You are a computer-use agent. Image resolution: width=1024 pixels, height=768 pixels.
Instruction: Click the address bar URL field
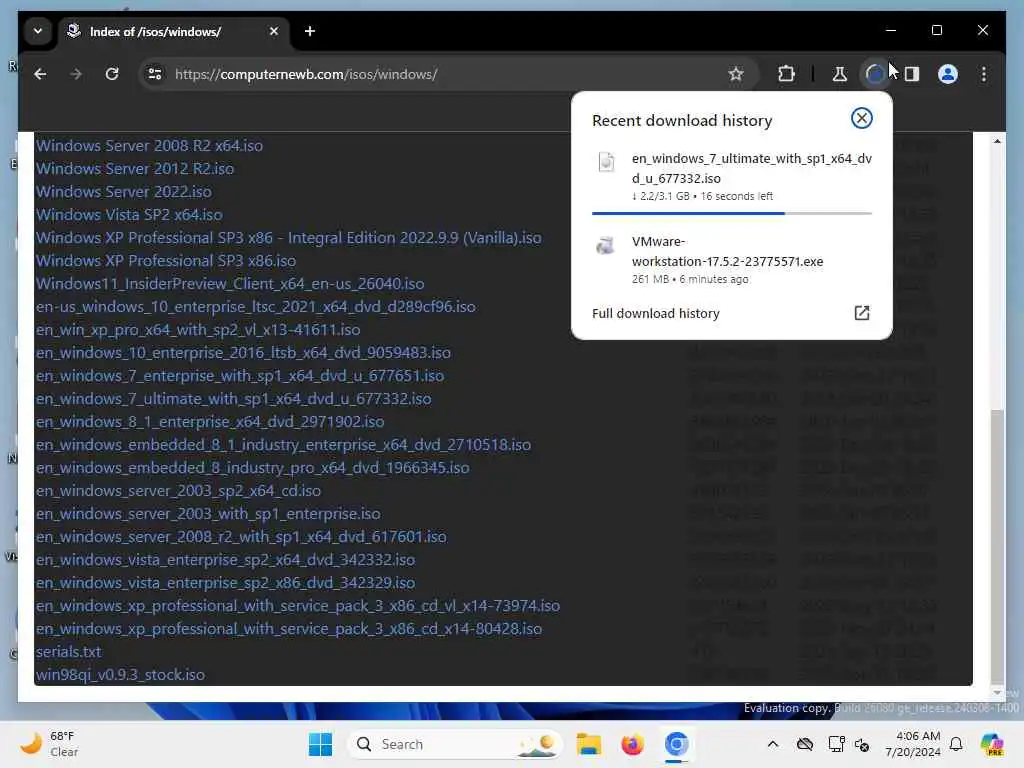click(x=449, y=74)
